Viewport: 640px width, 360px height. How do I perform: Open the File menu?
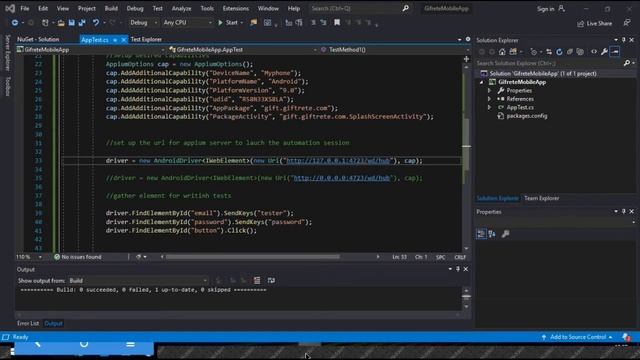pyautogui.click(x=25, y=9)
